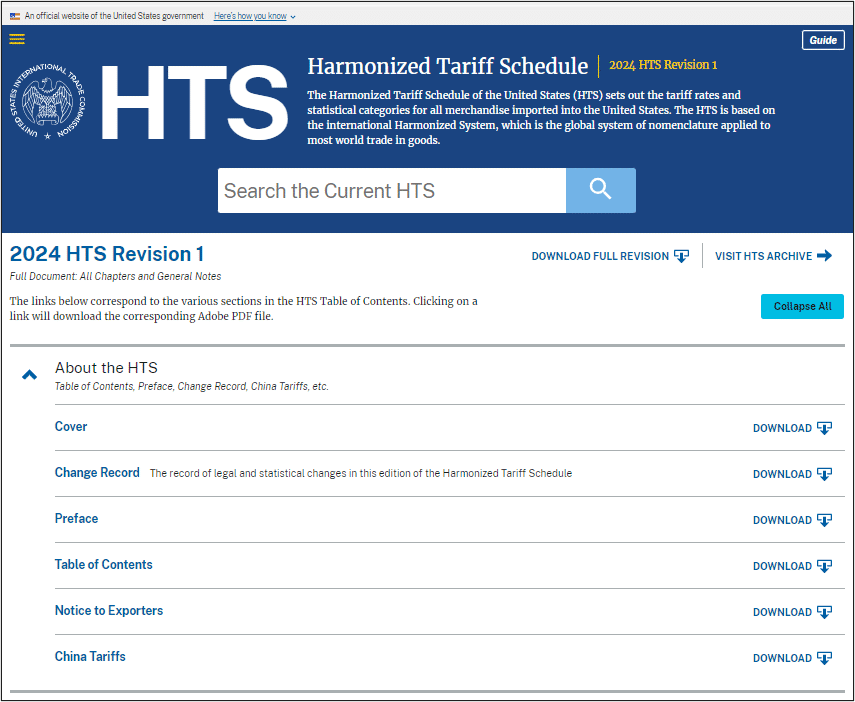Click the Collapse All button
Viewport: 855px width, 702px height.
coord(802,307)
